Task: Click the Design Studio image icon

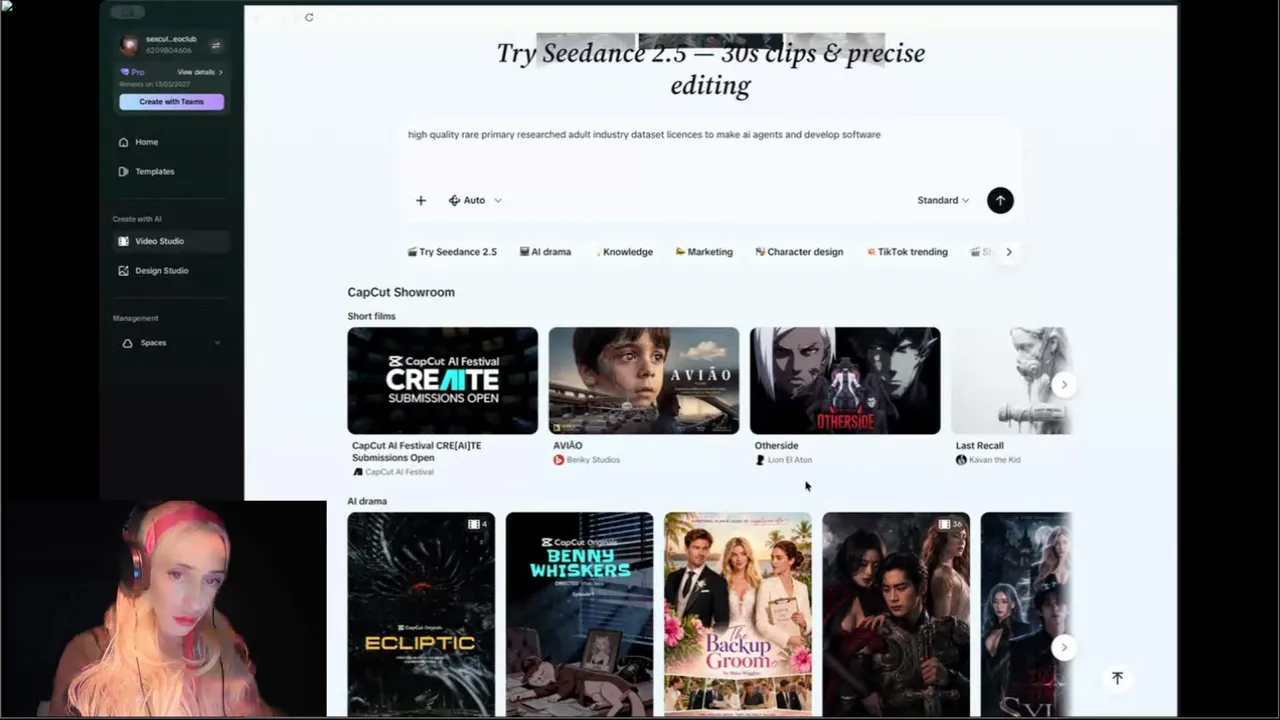Action: (x=123, y=270)
